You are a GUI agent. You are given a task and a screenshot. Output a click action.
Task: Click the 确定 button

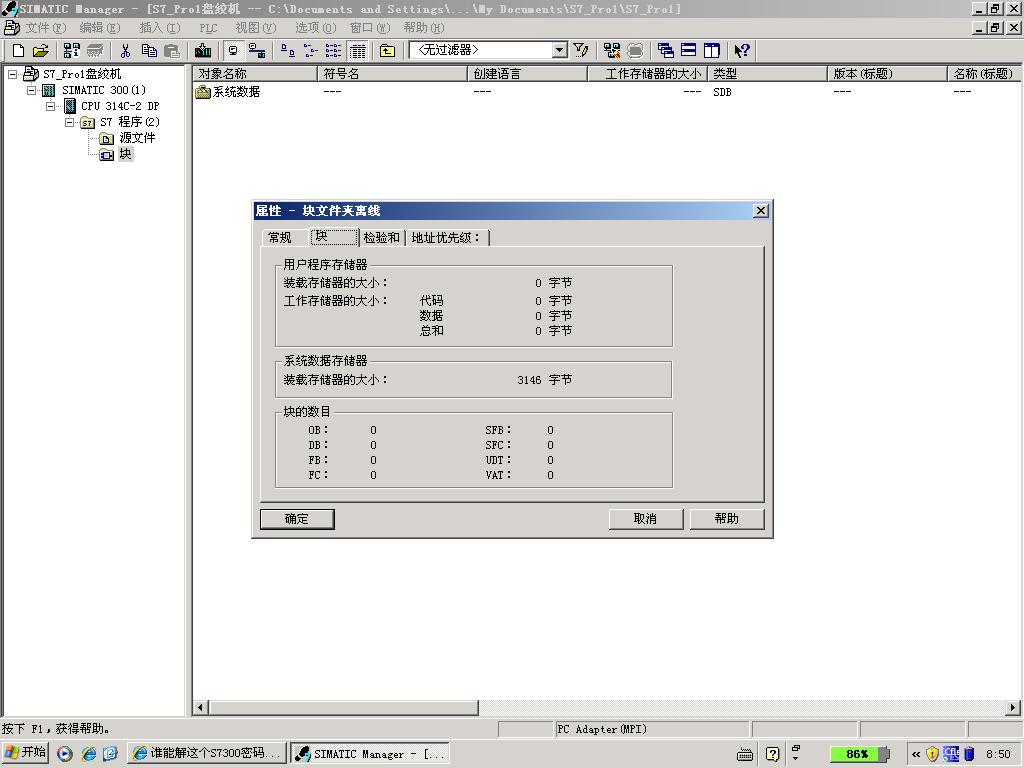[297, 519]
